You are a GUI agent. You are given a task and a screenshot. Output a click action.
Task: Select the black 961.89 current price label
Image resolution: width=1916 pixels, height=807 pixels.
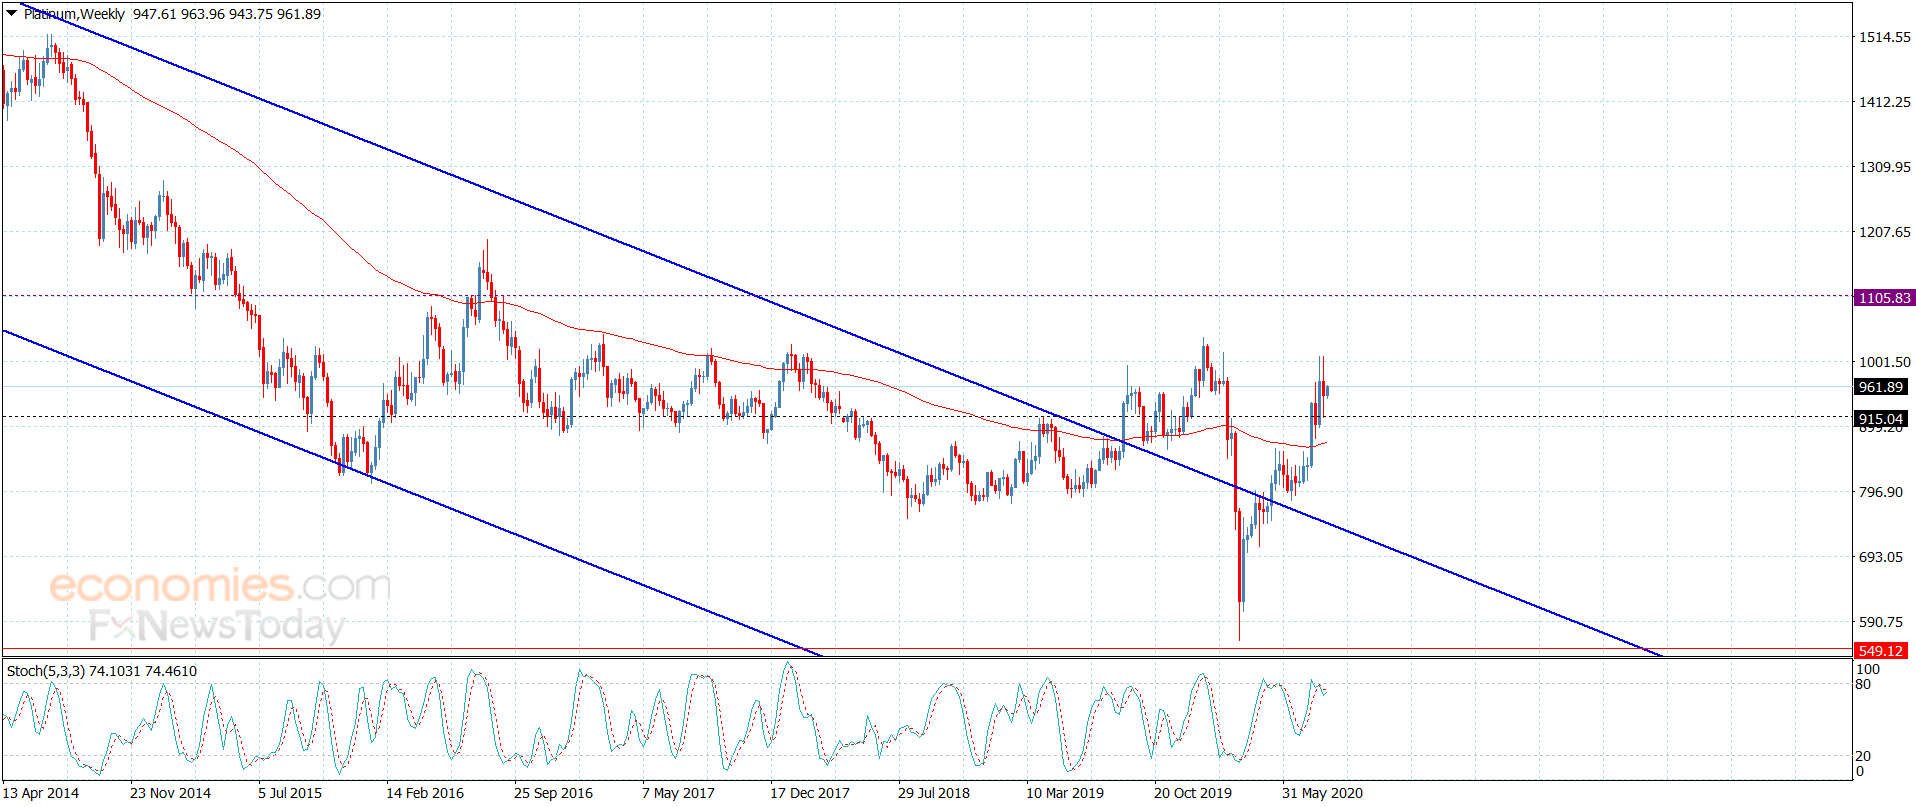[x=1881, y=387]
